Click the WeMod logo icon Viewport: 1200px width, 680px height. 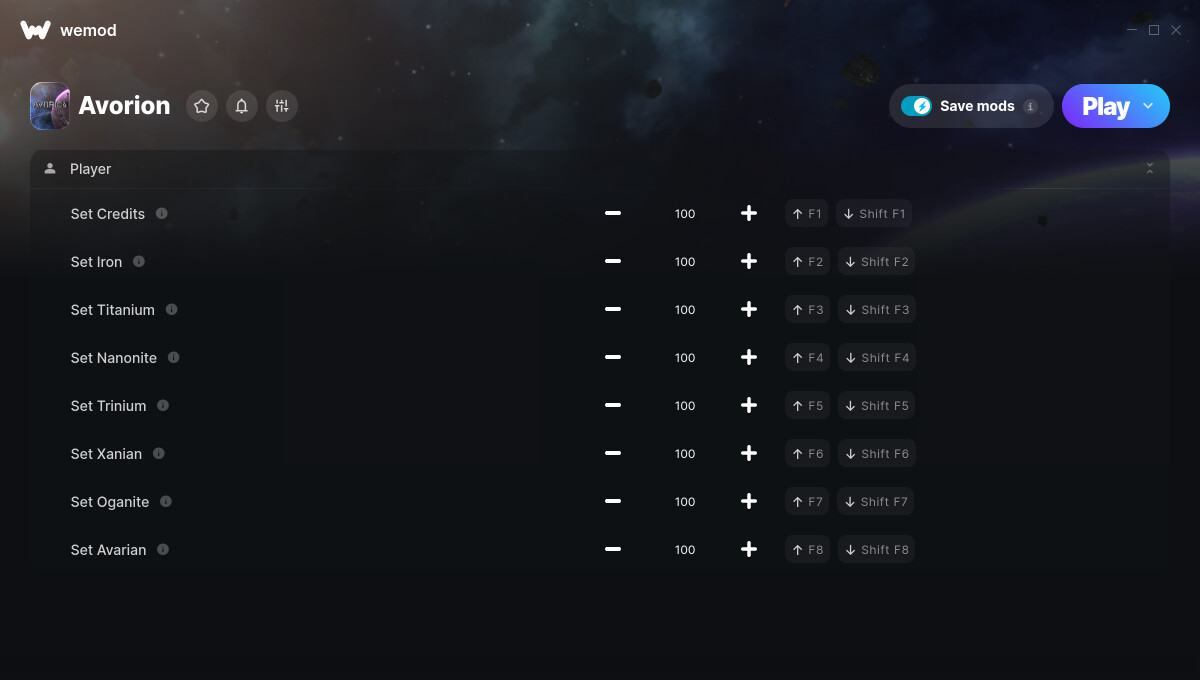click(x=35, y=30)
